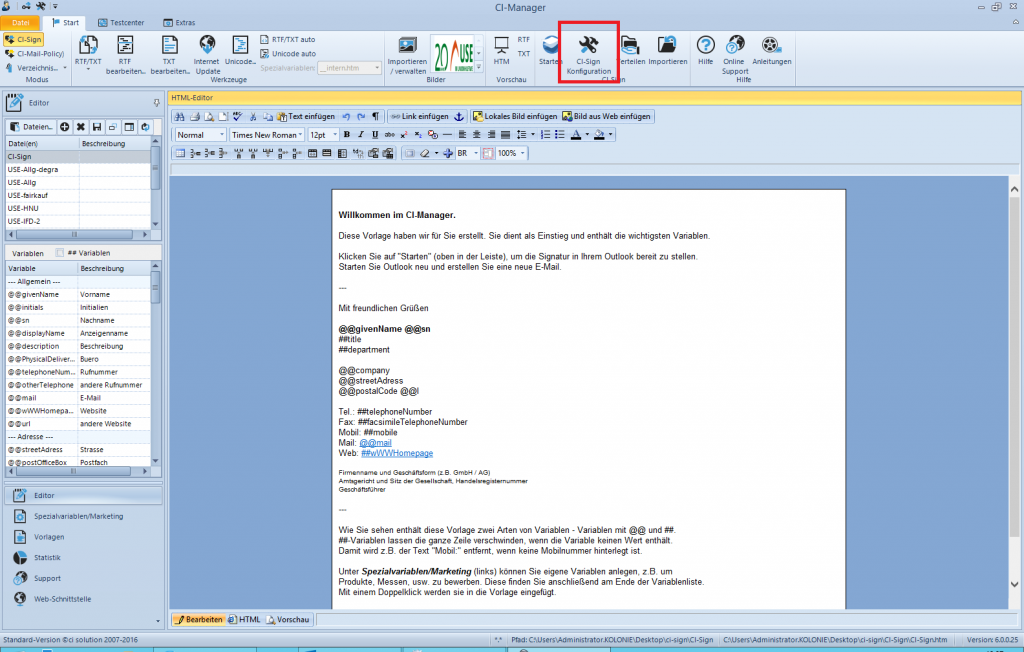Toggle bold formatting in the HTML editor
Image resolution: width=1024 pixels, height=652 pixels.
click(346, 135)
